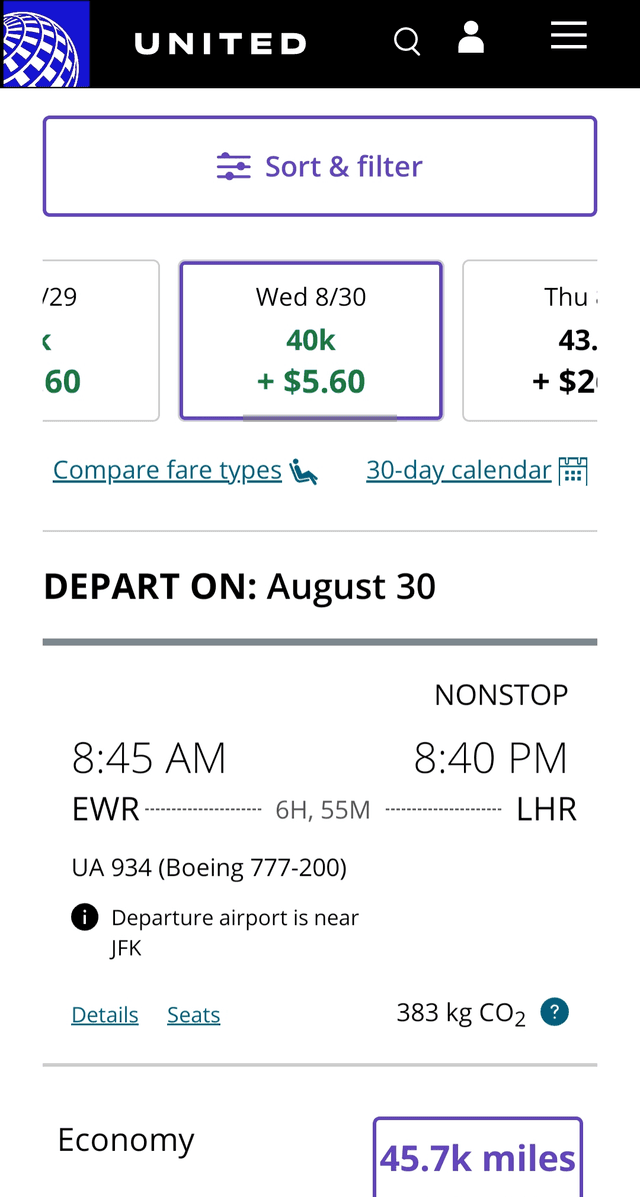This screenshot has width=640, height=1197.
Task: Click the gray date carousel scroll bar
Action: (x=320, y=418)
